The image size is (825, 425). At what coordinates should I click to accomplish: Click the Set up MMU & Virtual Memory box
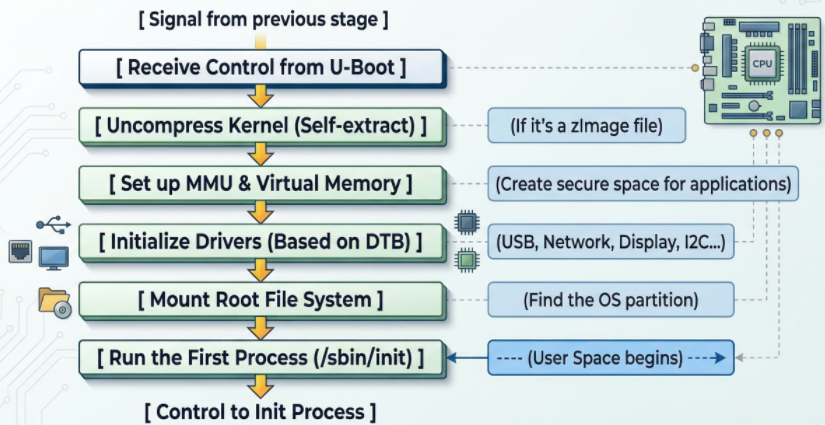pos(261,184)
